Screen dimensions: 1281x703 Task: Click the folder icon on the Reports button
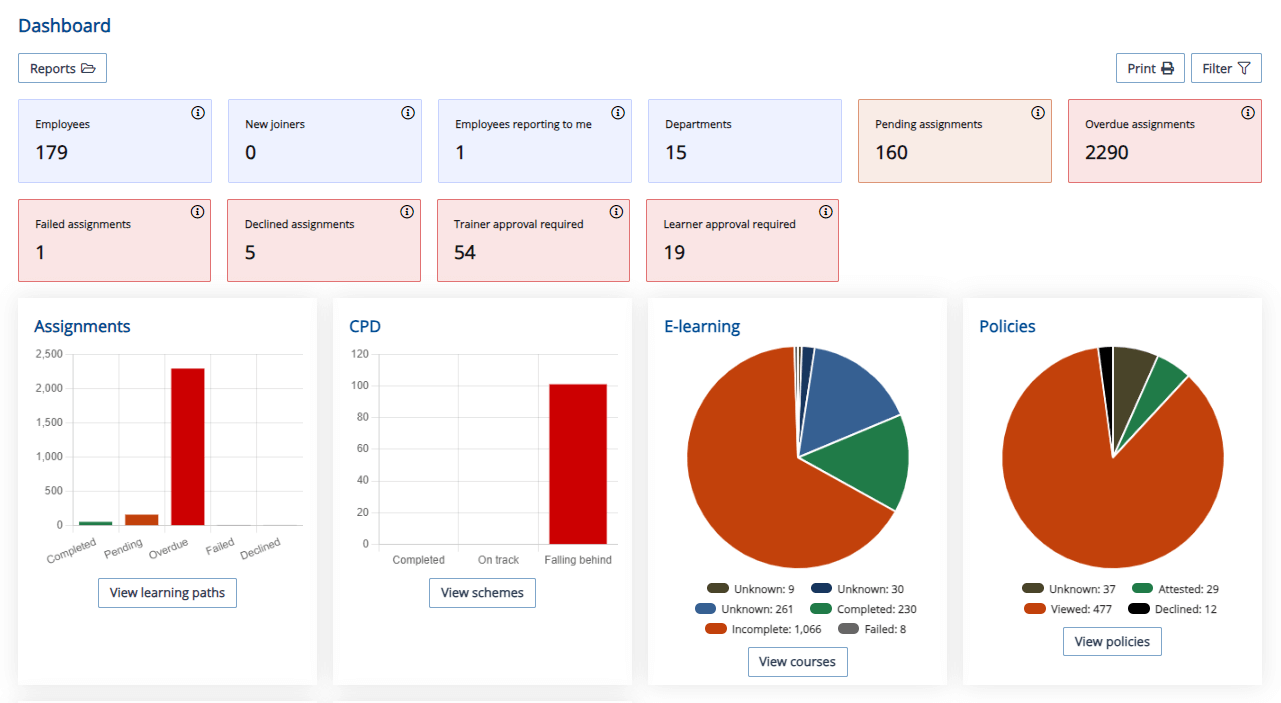click(89, 68)
